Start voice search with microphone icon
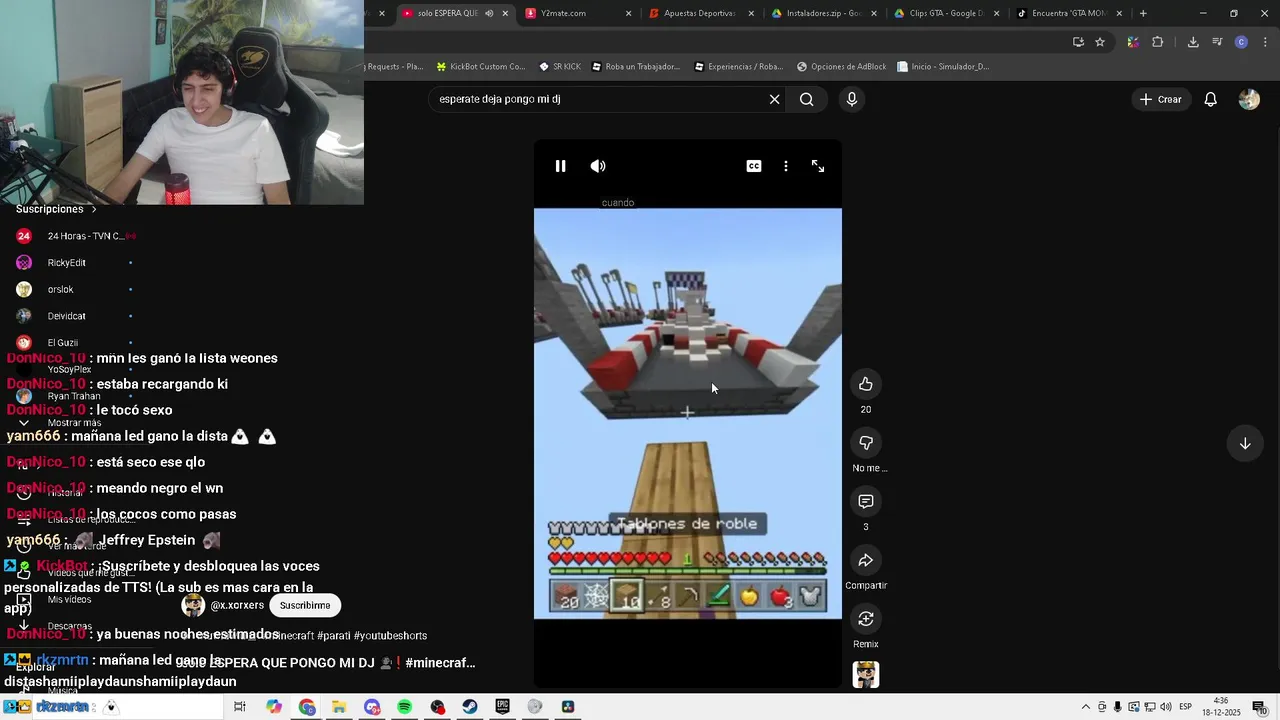1280x720 pixels. pos(852,99)
